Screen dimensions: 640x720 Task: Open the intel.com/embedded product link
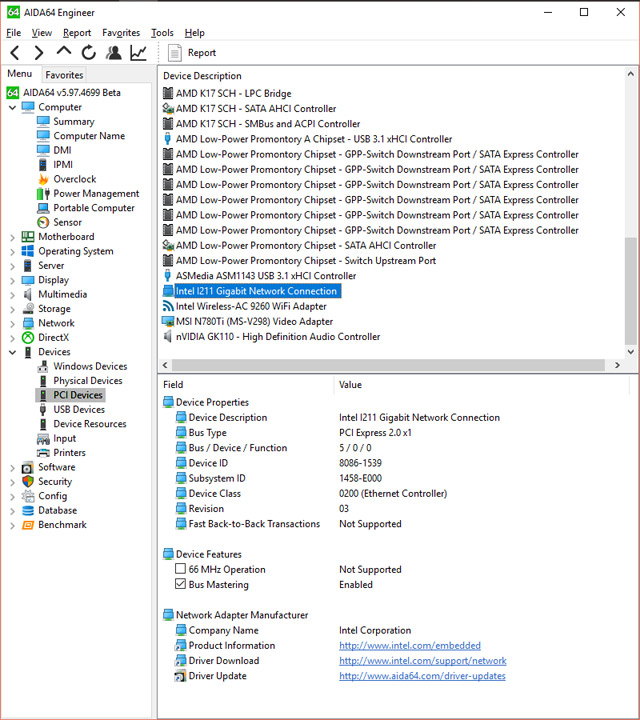410,645
